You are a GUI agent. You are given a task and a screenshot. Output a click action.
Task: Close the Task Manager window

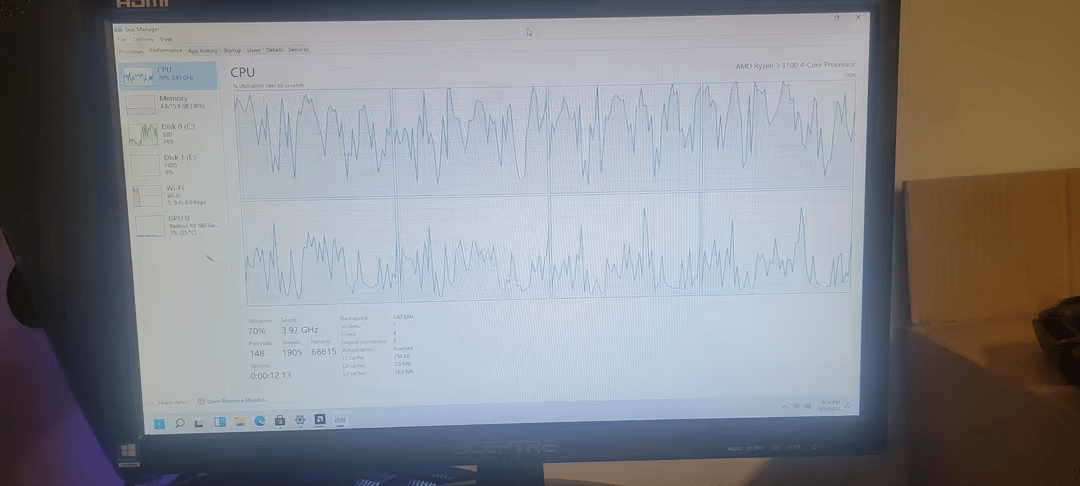[858, 18]
